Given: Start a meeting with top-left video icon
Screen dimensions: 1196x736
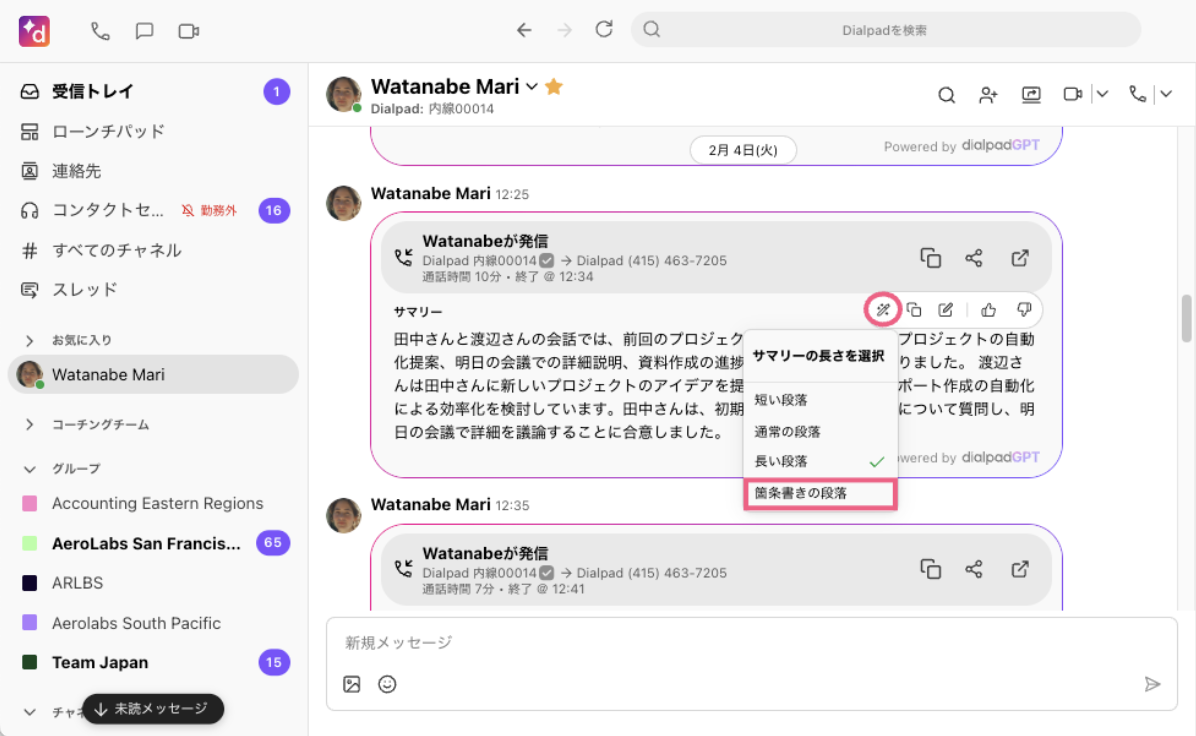Looking at the screenshot, I should tap(188, 31).
